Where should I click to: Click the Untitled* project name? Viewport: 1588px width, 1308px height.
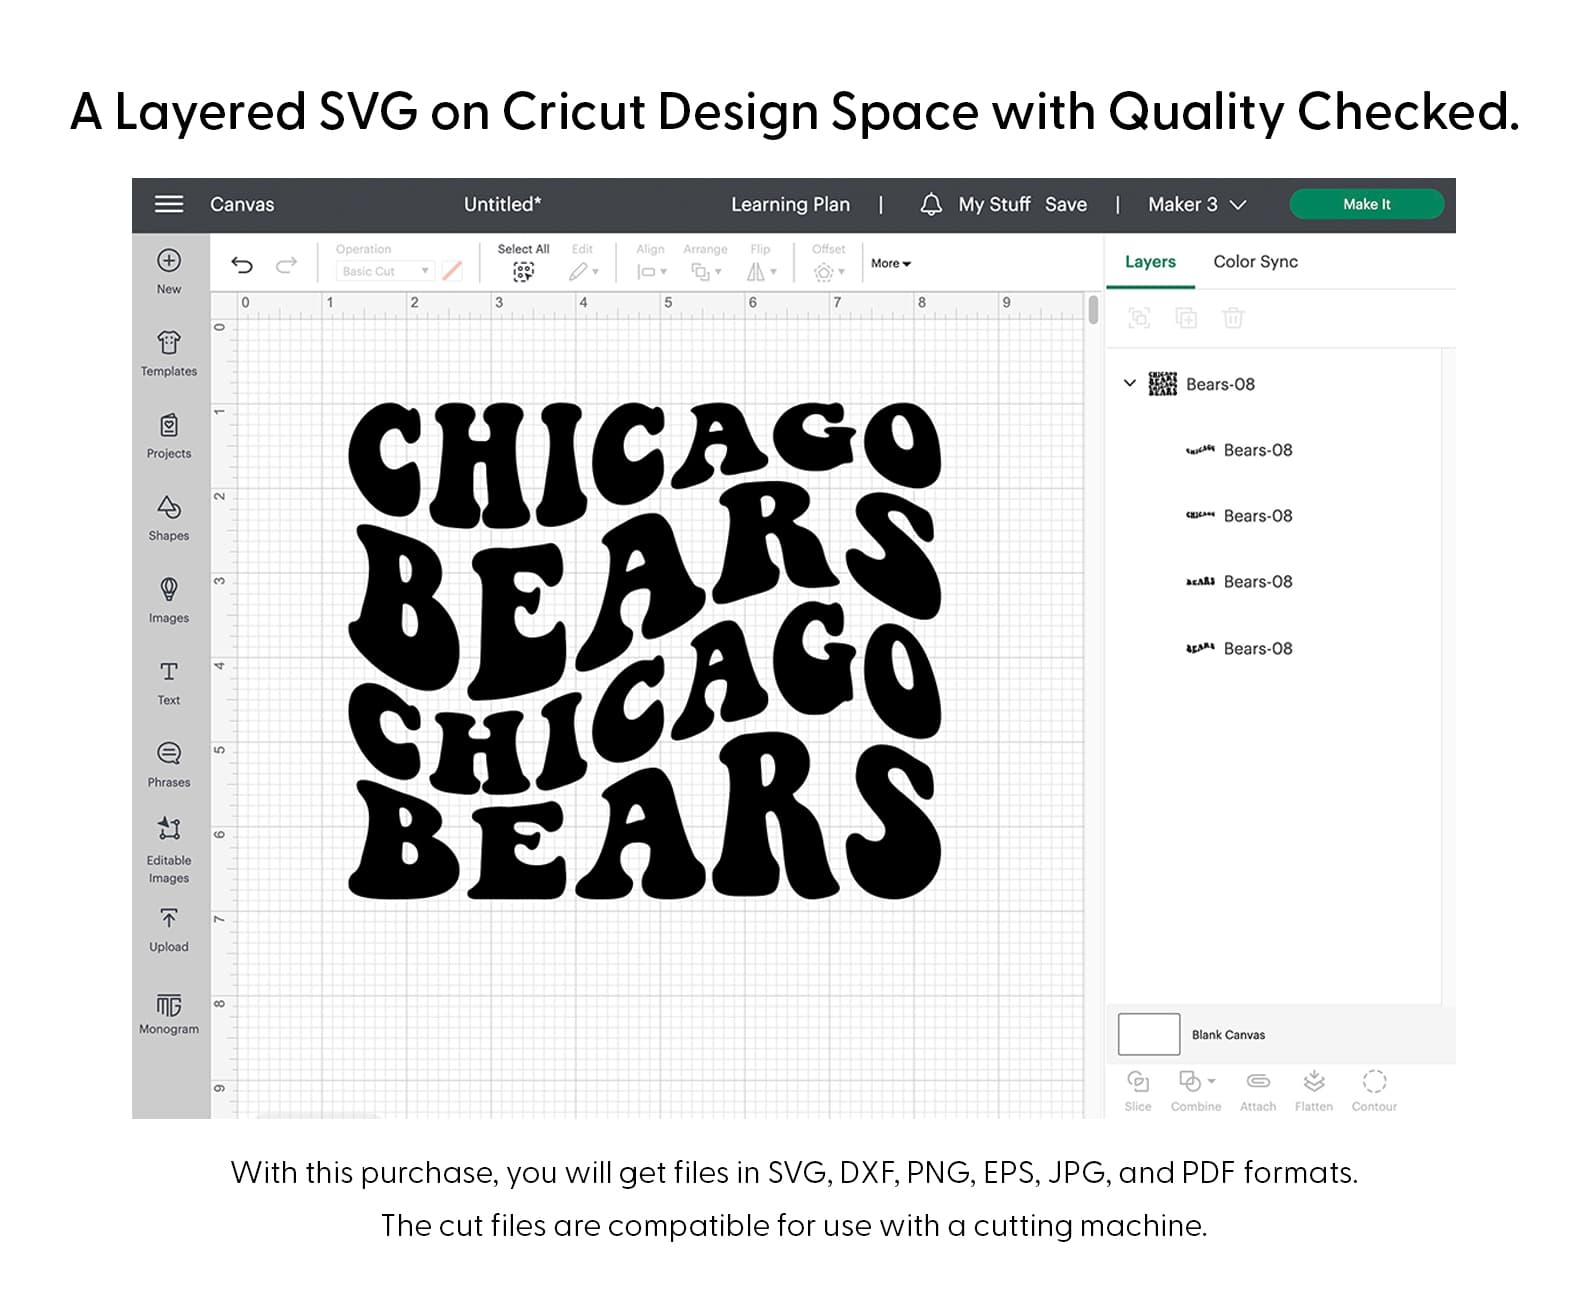[x=502, y=204]
